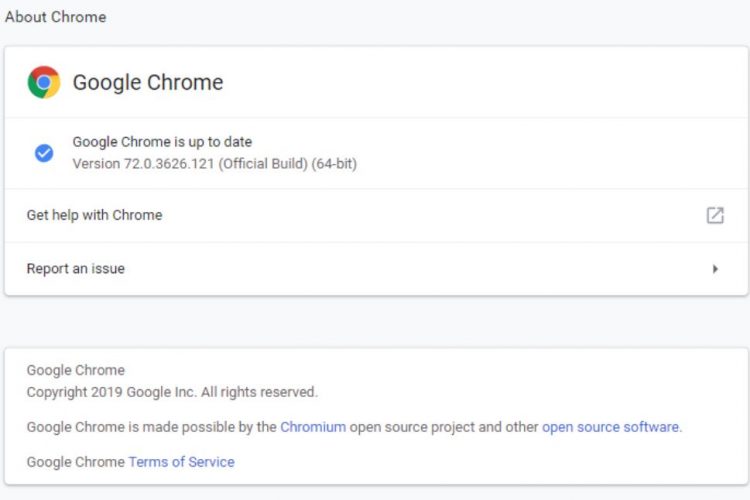Click Version 72.0.3626.121 text
This screenshot has width=750, height=500.
point(215,164)
